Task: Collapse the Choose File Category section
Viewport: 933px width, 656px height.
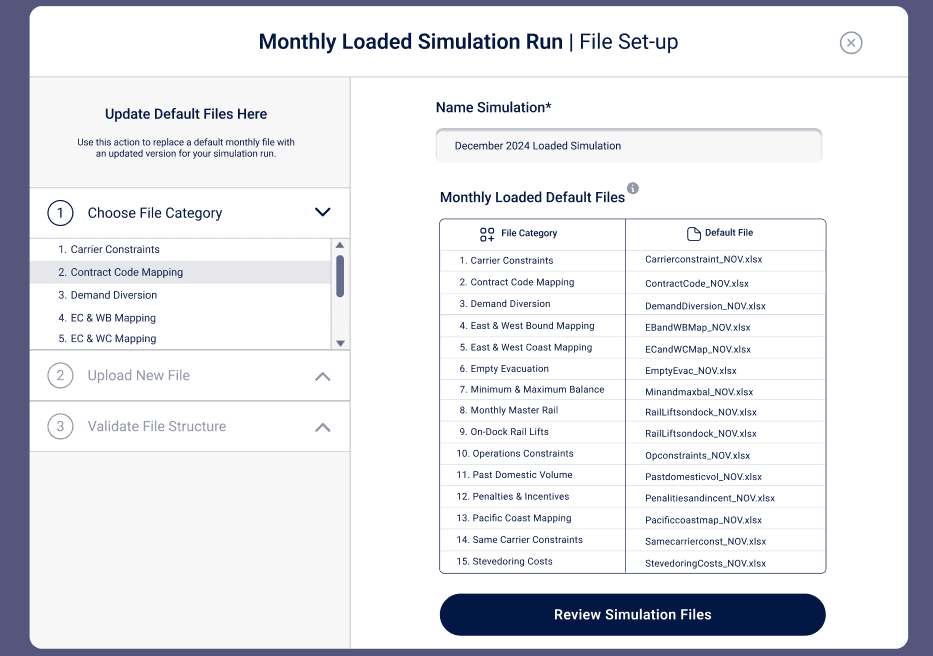Action: pyautogui.click(x=323, y=212)
